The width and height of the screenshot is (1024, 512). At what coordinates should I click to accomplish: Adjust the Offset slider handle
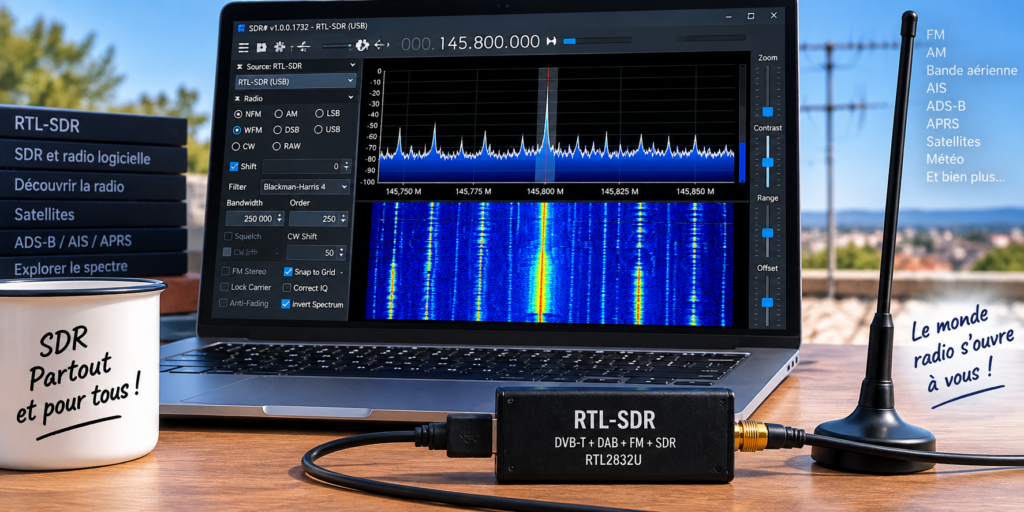pyautogui.click(x=767, y=302)
